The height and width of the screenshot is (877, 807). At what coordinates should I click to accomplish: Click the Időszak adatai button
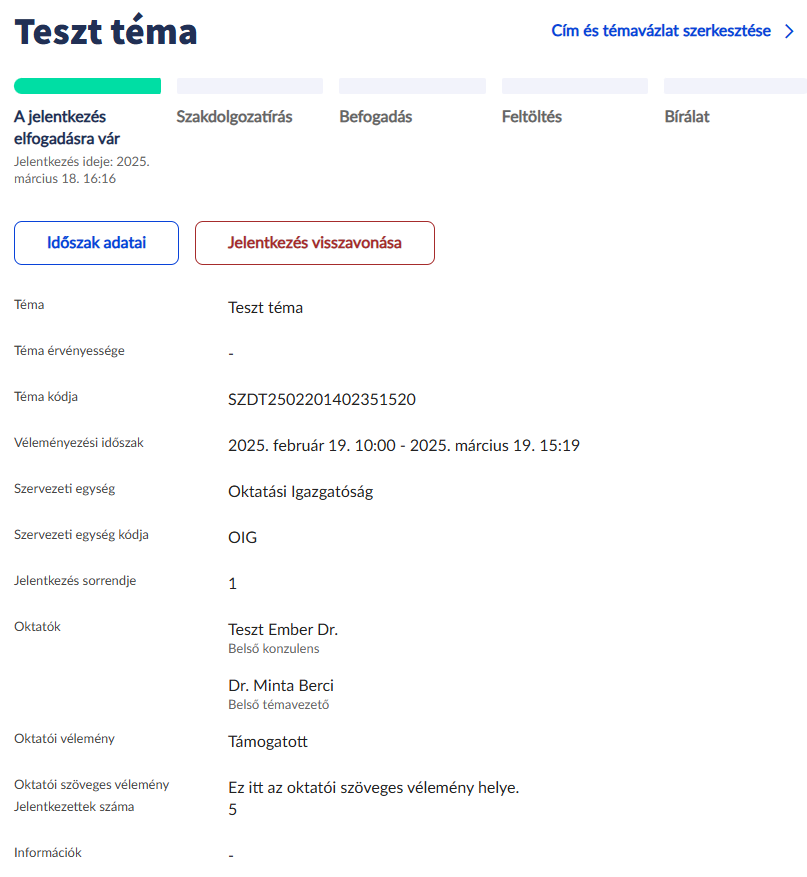coord(96,243)
